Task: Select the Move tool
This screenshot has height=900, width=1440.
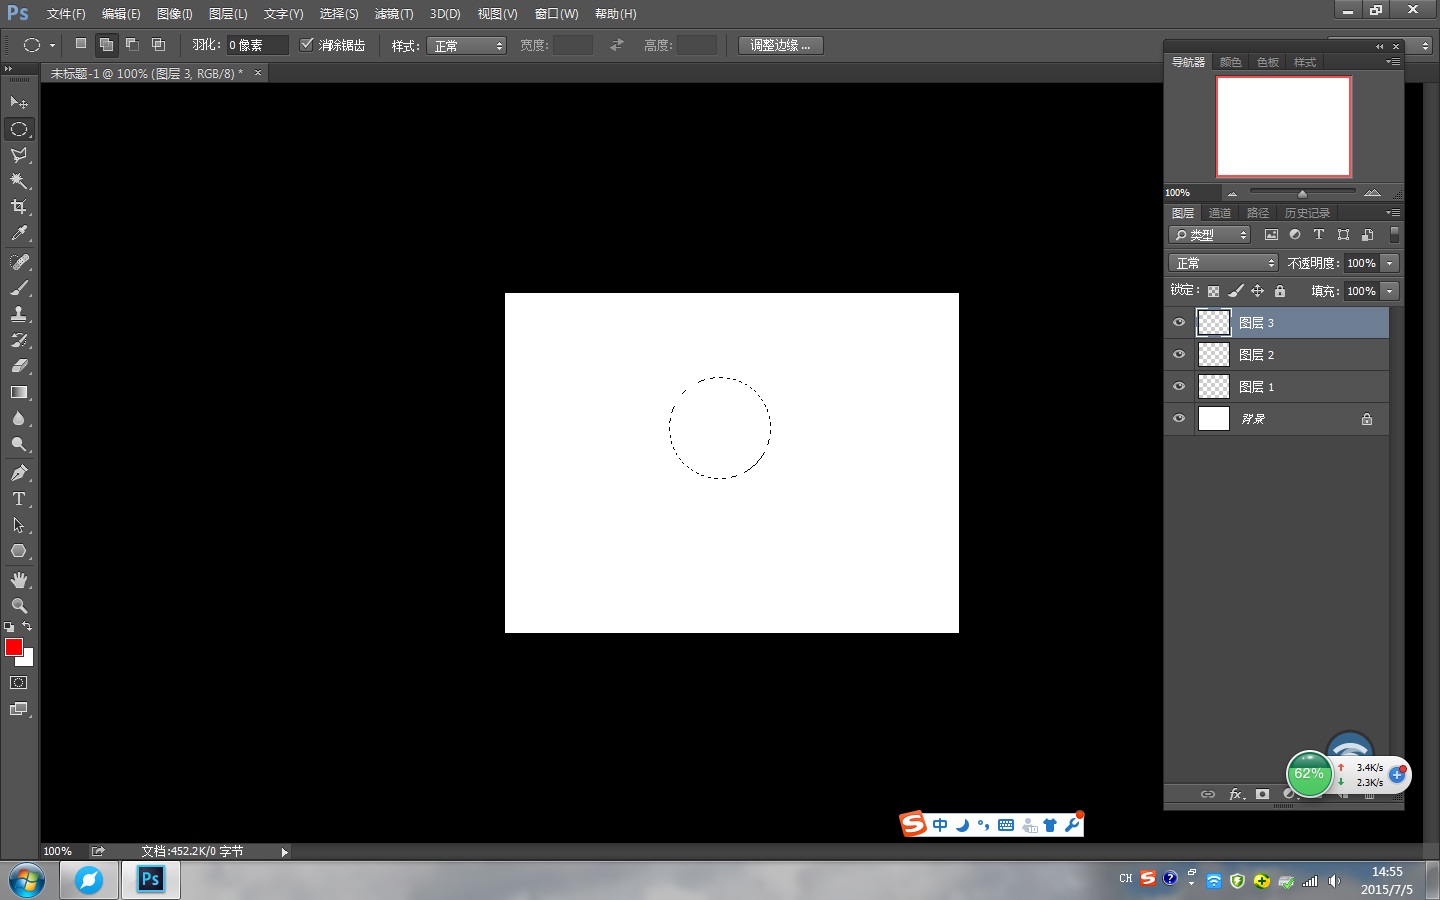Action: click(x=19, y=103)
